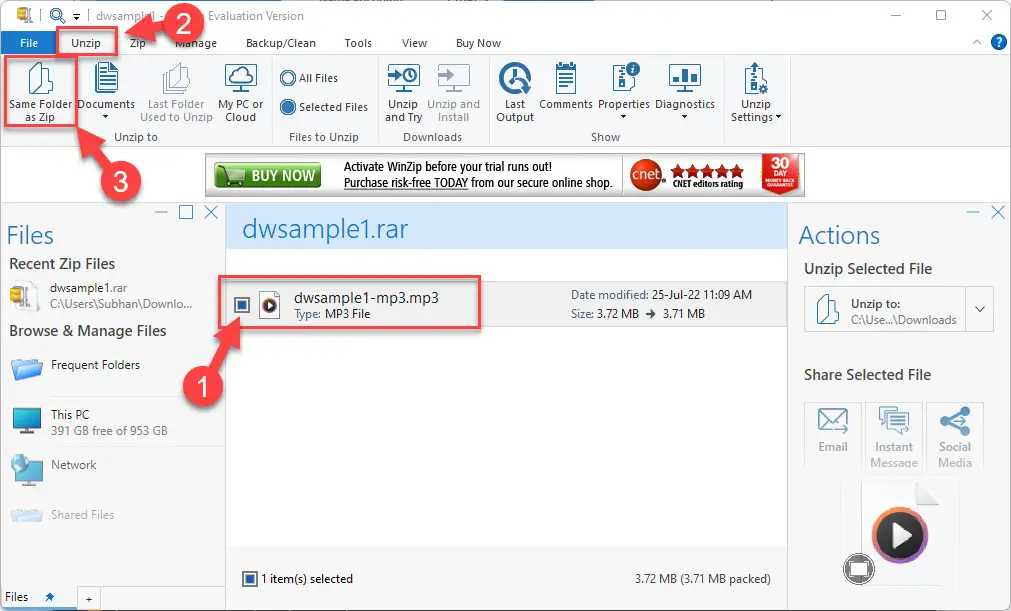Click Purchase risk-free TODAY link

click(x=406, y=183)
